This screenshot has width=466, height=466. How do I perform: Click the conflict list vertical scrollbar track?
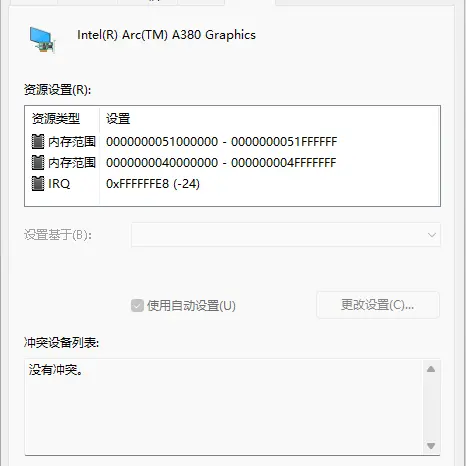pyautogui.click(x=431, y=407)
